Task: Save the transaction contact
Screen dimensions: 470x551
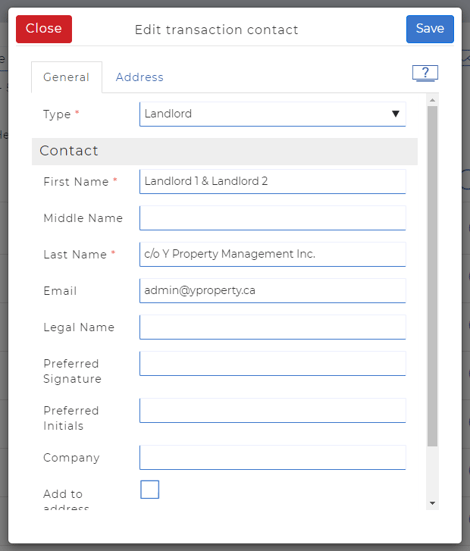Action: point(430,29)
